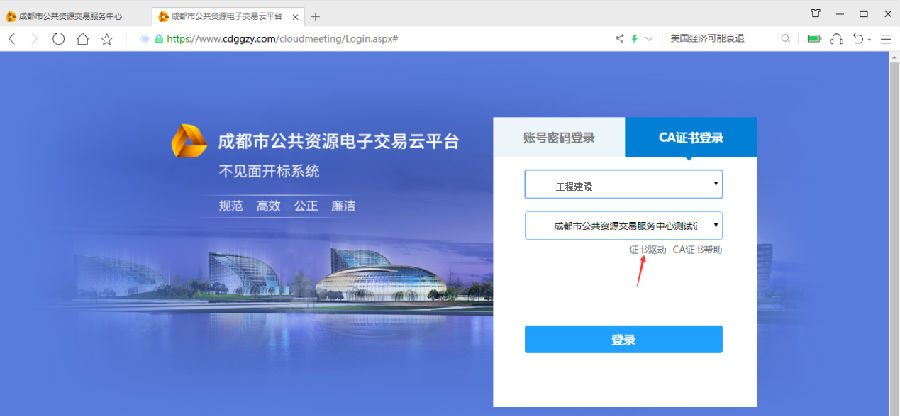Switch to first browser tab 成都市公共资源交易服务中心
The width and height of the screenshot is (900, 416).
70,16
